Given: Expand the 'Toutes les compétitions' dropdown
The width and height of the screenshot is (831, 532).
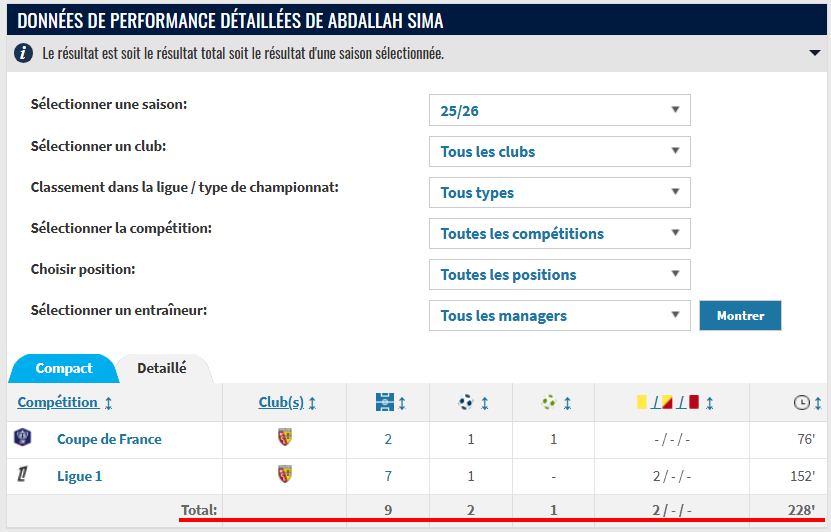Looking at the screenshot, I should tap(559, 233).
